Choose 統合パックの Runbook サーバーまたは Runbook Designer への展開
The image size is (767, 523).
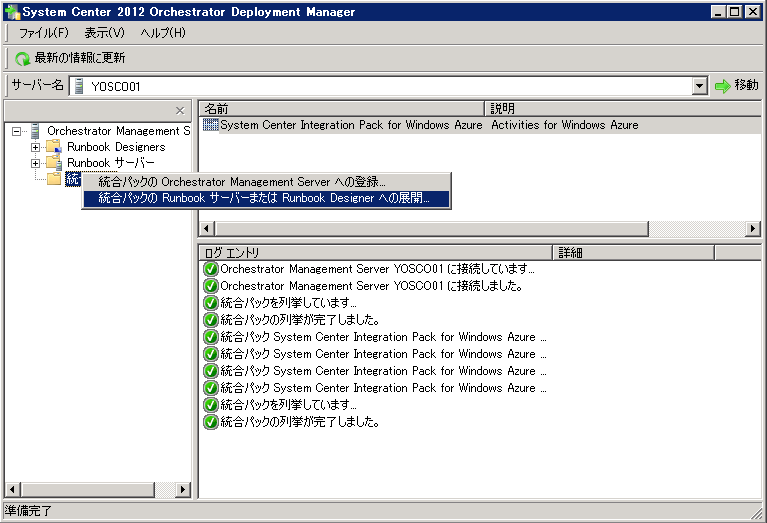tap(266, 198)
